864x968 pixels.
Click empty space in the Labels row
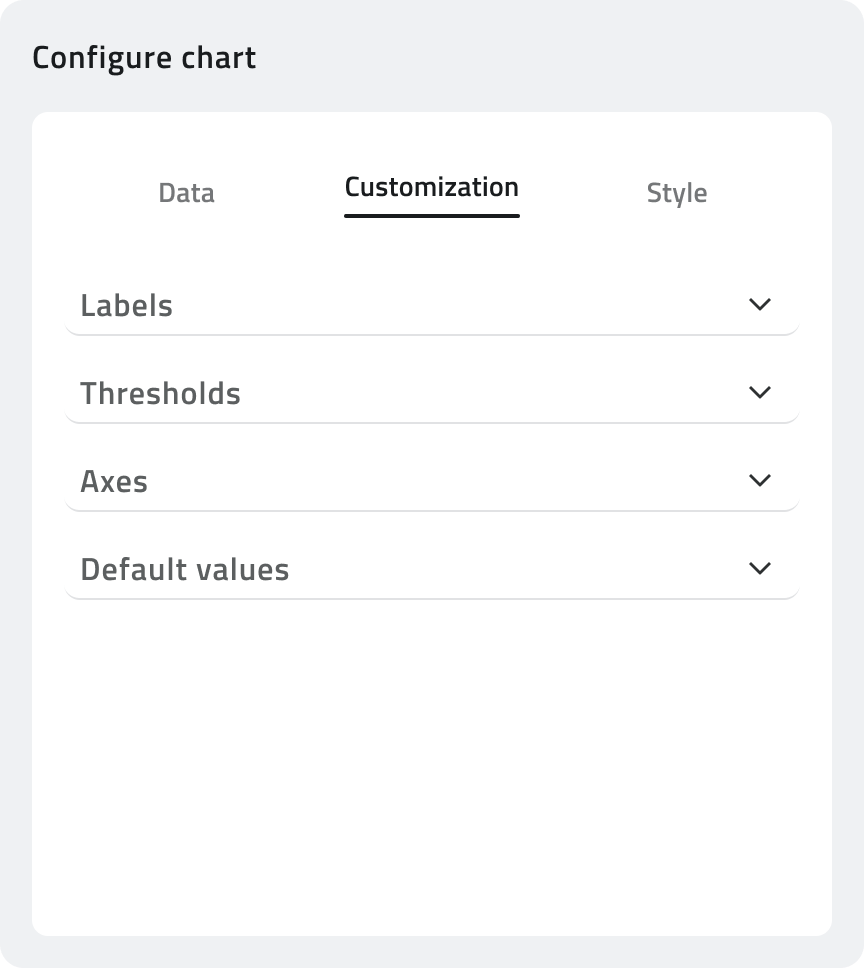point(450,306)
